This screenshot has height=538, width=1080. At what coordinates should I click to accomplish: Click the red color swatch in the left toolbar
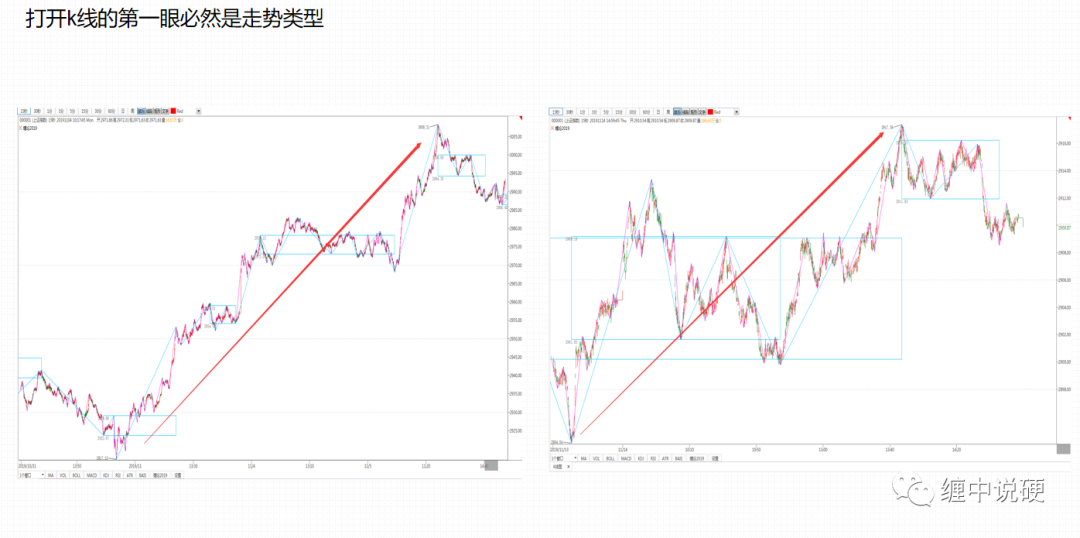pyautogui.click(x=173, y=111)
